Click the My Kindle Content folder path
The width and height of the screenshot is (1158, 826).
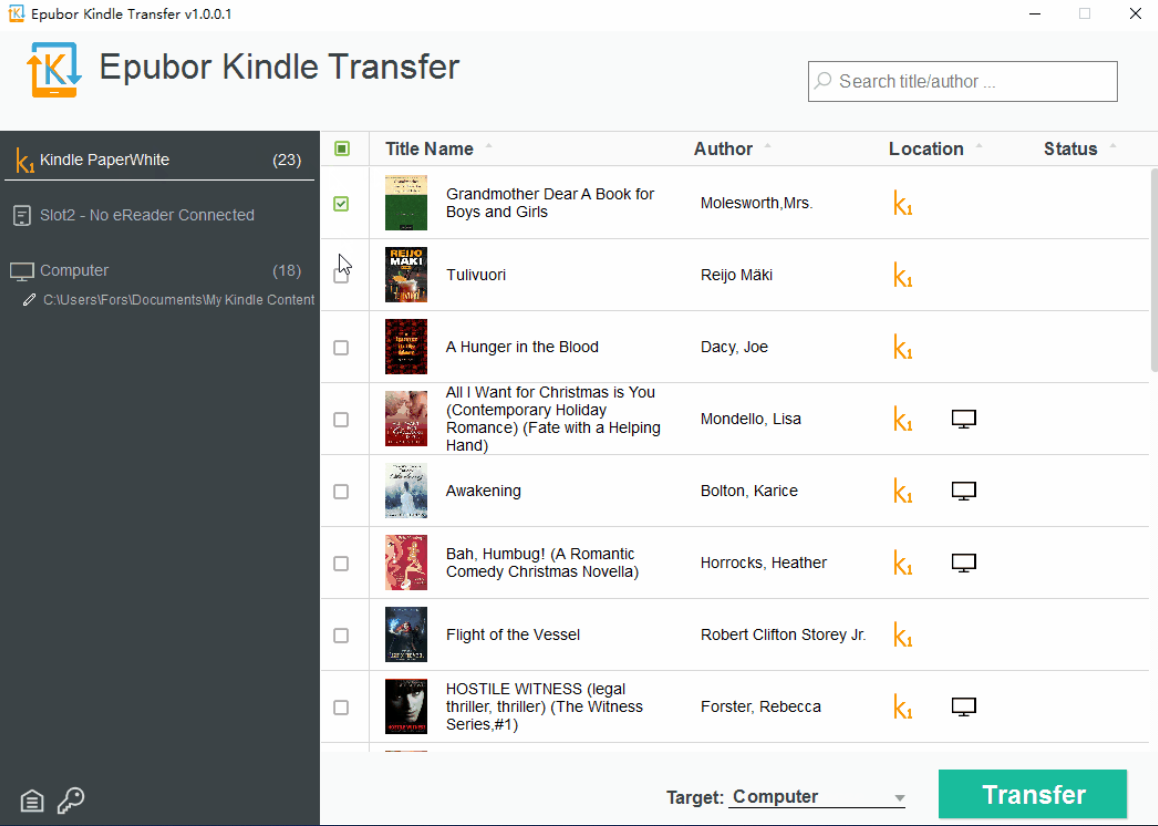pyautogui.click(x=179, y=300)
